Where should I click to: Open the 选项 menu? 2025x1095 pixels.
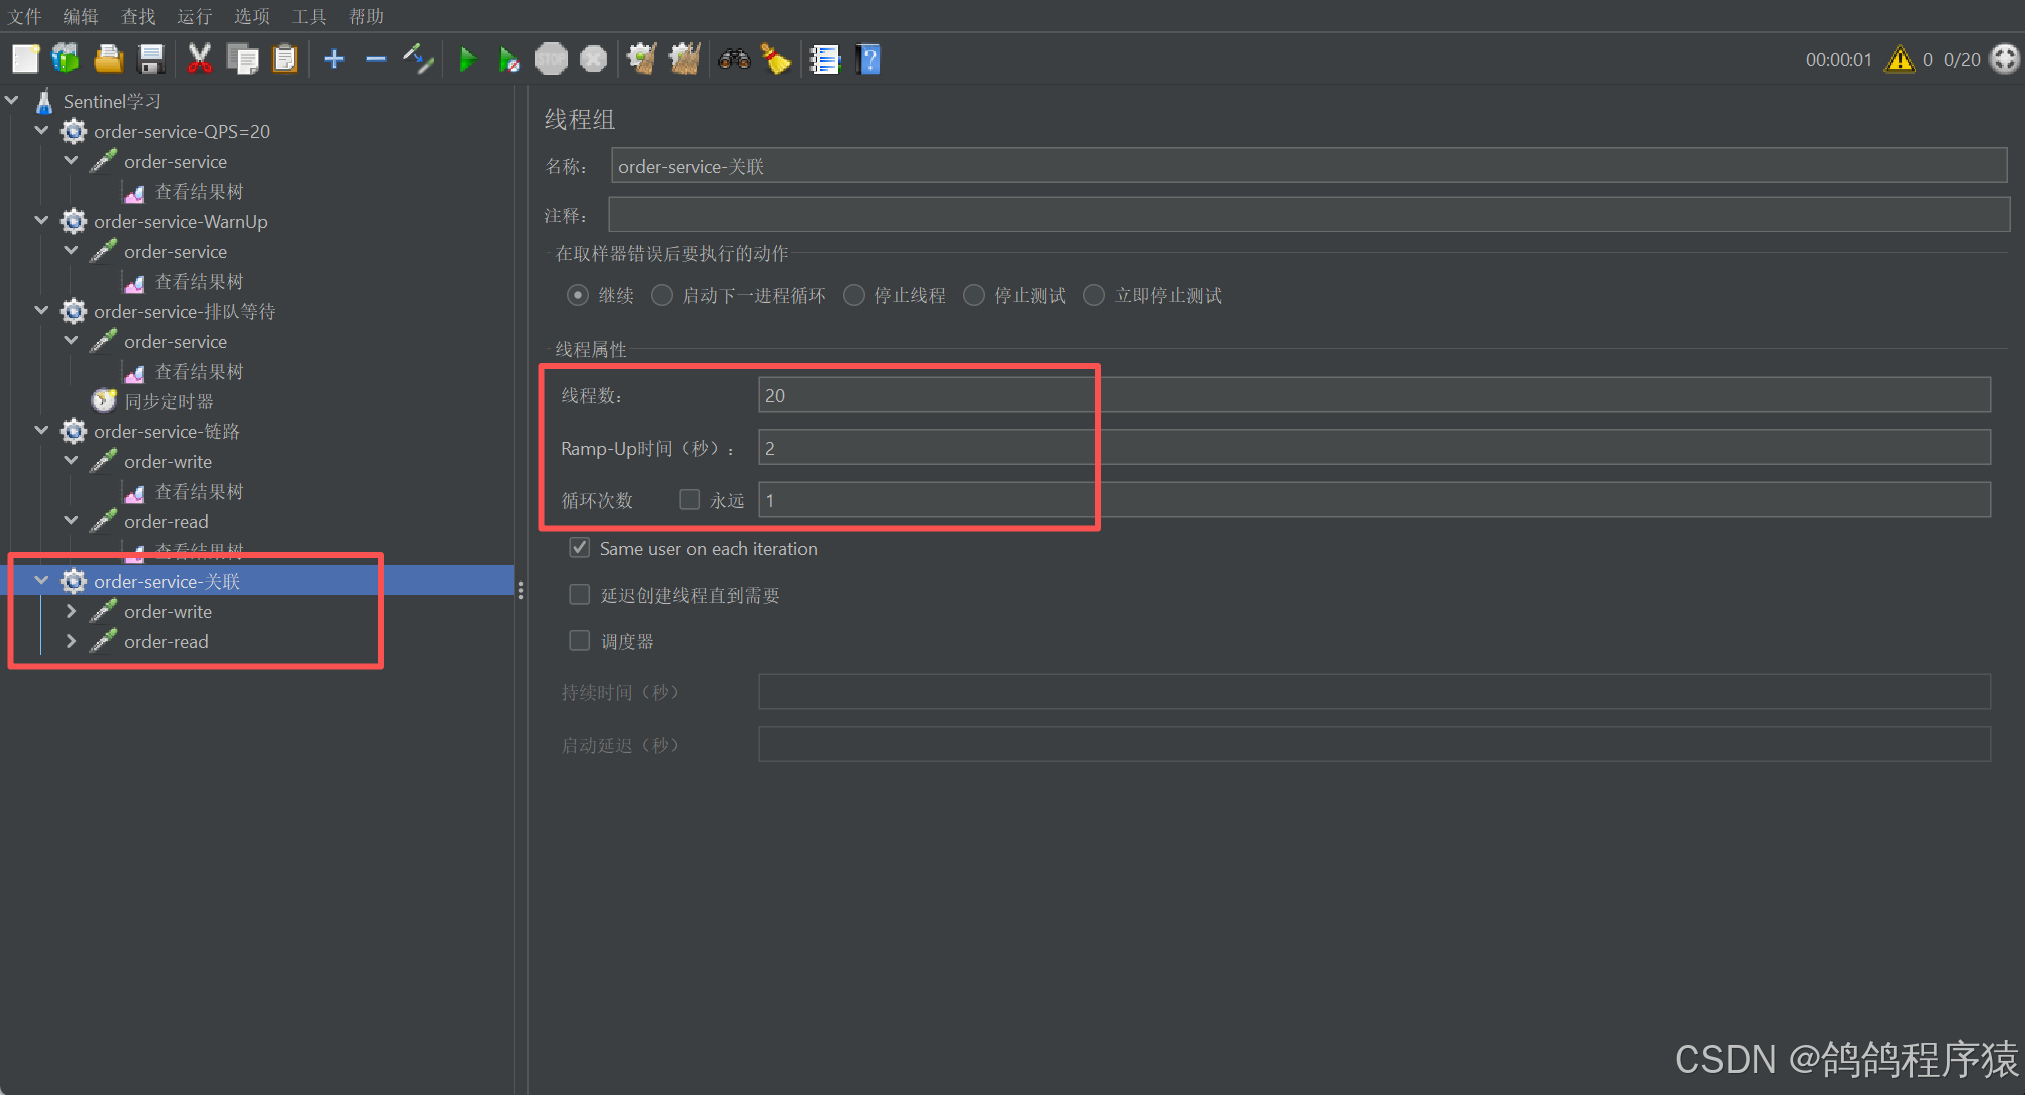pyautogui.click(x=251, y=16)
